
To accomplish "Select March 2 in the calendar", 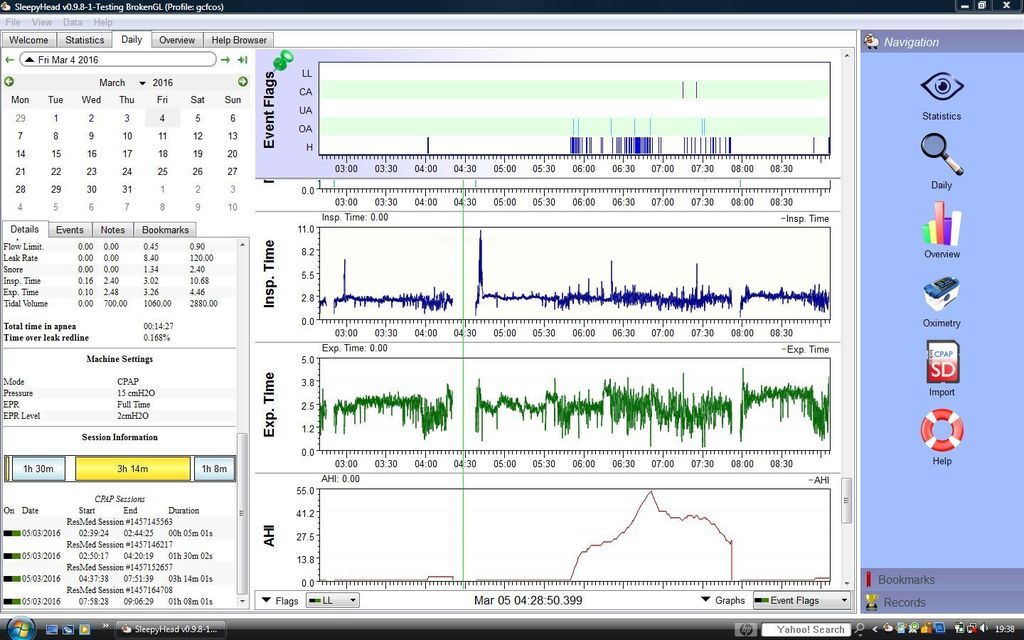I will pyautogui.click(x=91, y=118).
